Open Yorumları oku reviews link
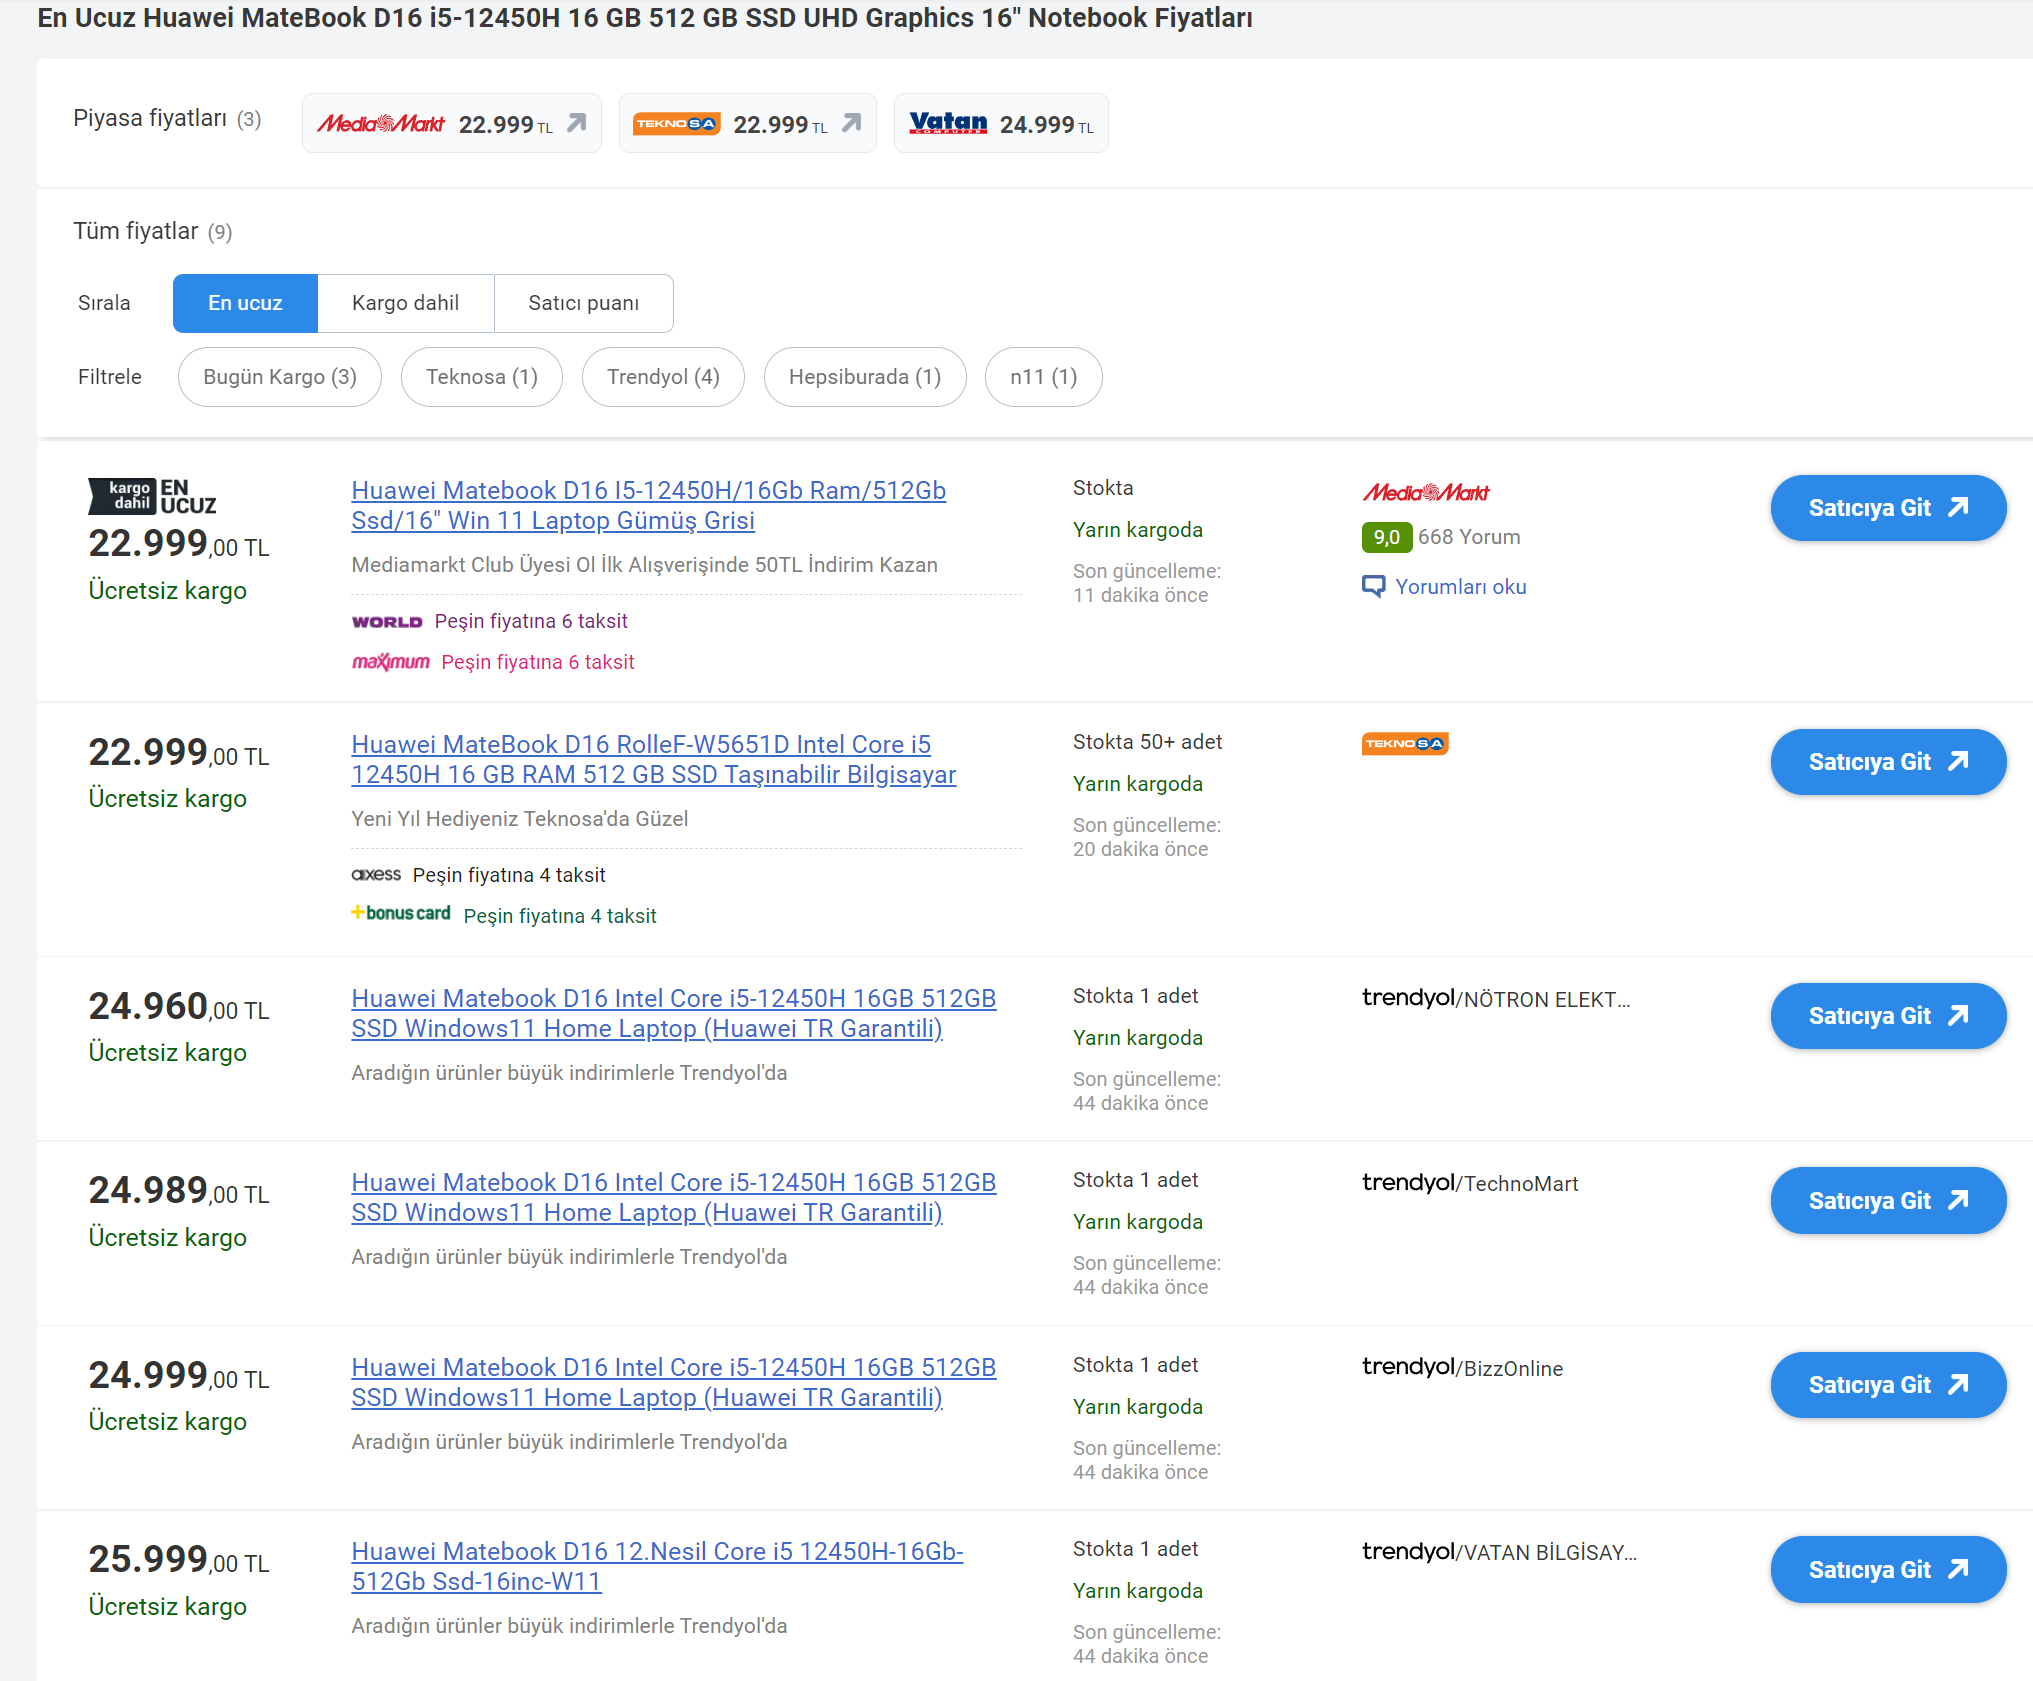This screenshot has width=2033, height=1681. coord(1460,587)
